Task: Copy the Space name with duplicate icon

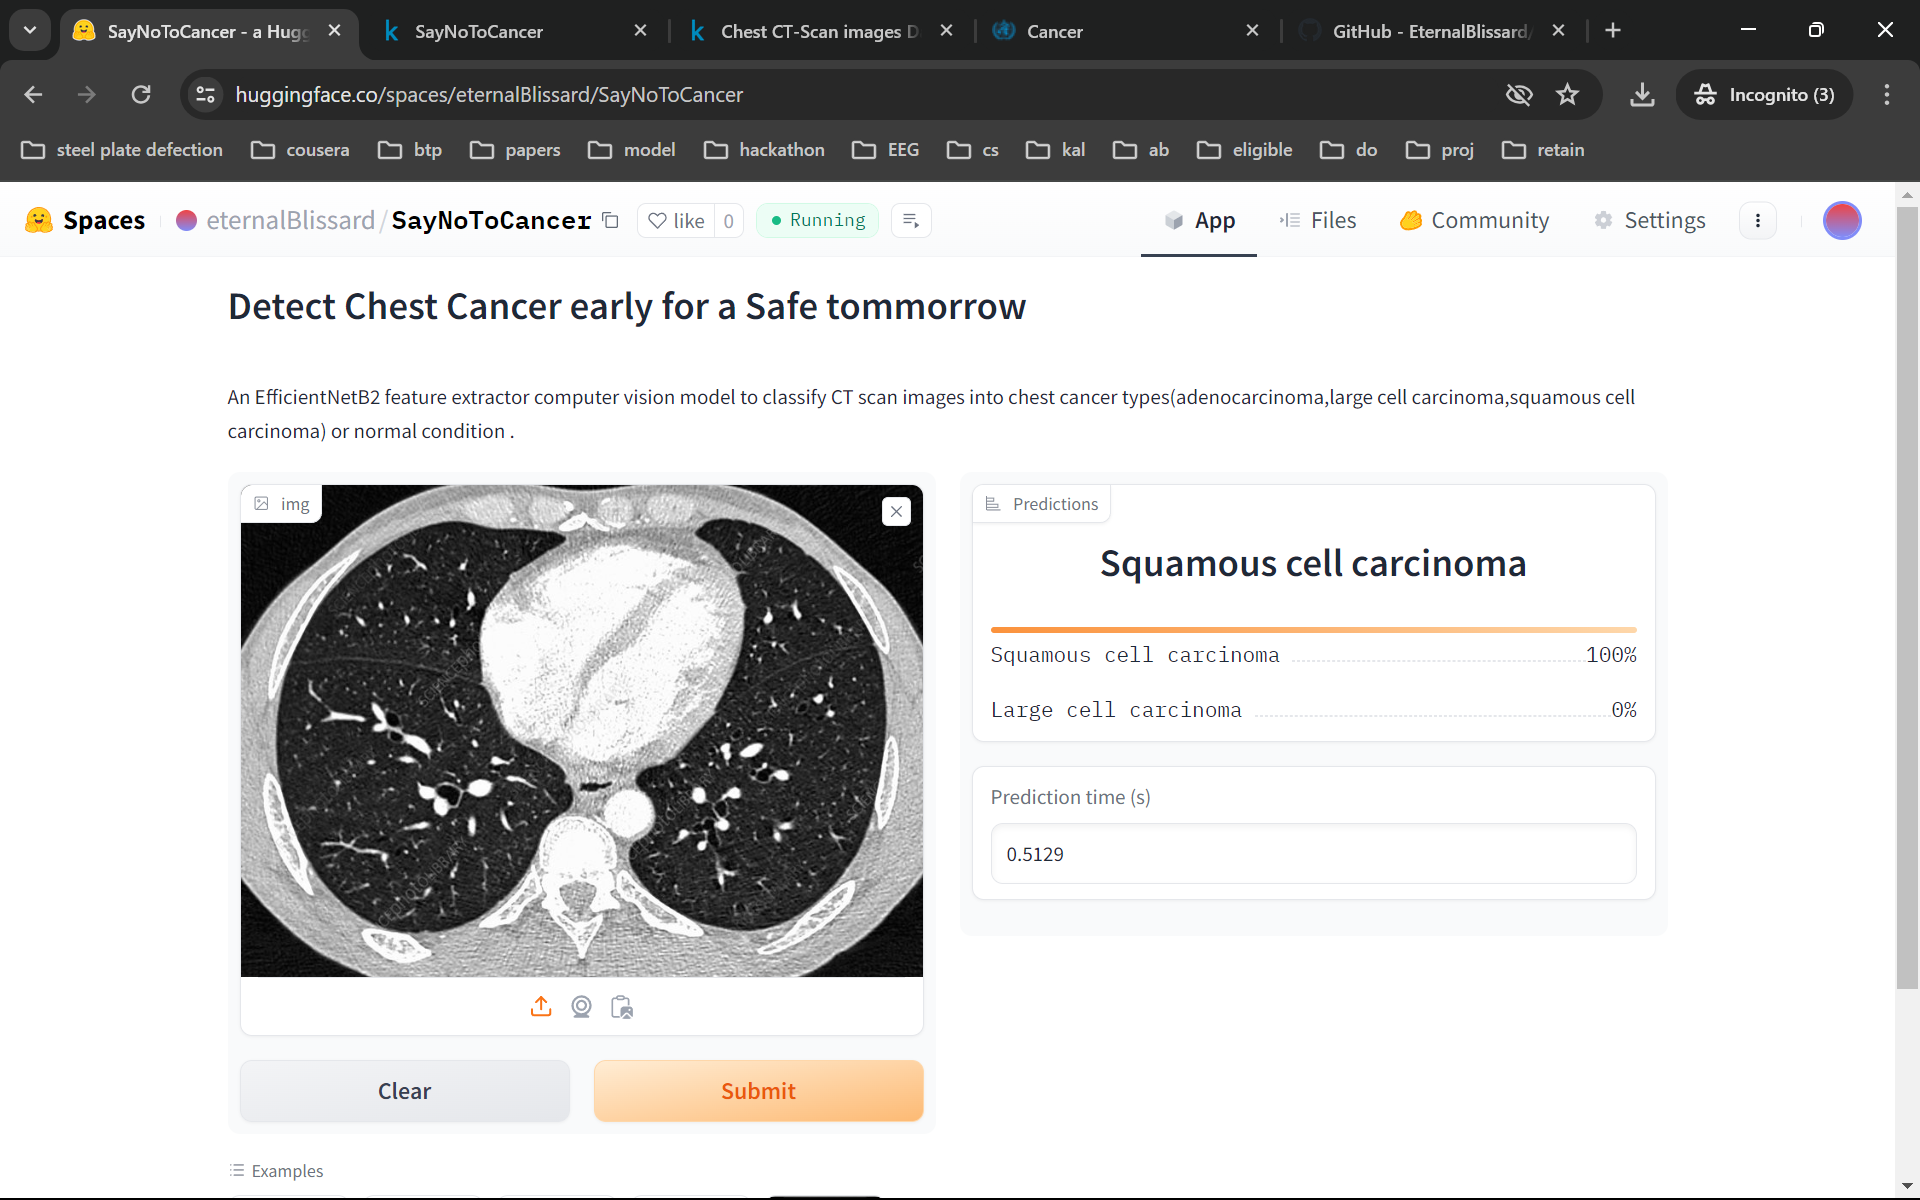Action: (x=611, y=220)
